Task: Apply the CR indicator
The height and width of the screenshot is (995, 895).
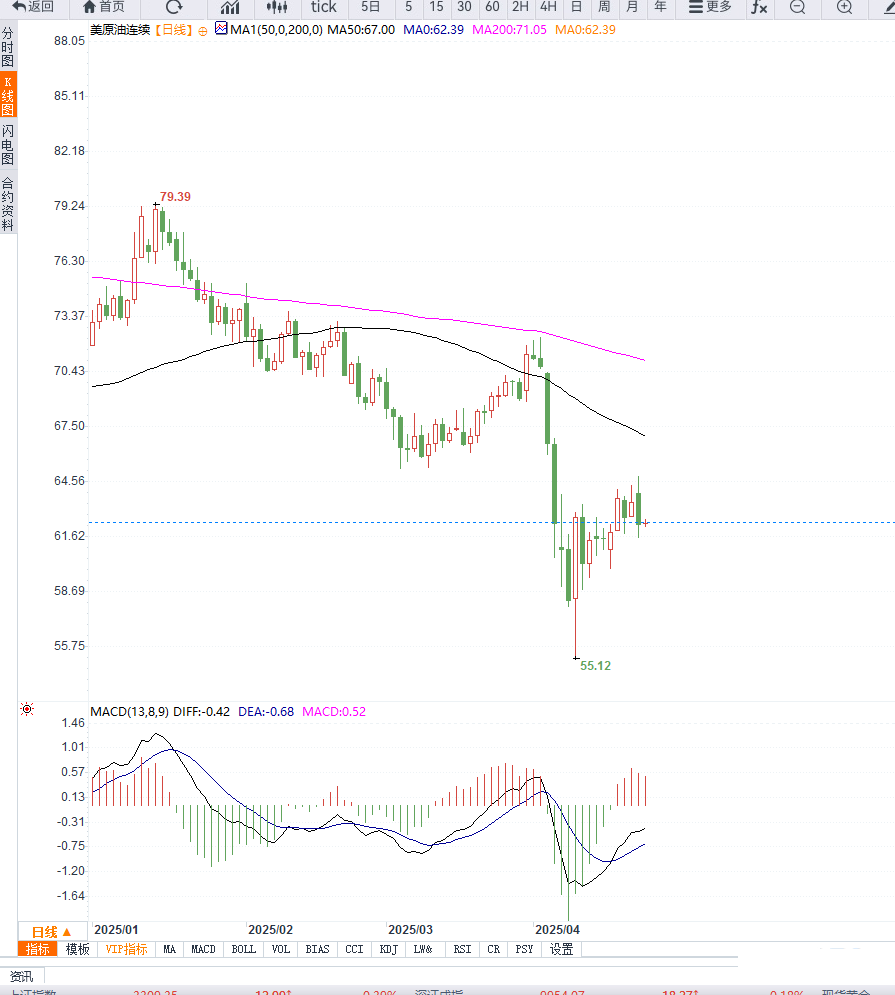Action: click(x=493, y=949)
